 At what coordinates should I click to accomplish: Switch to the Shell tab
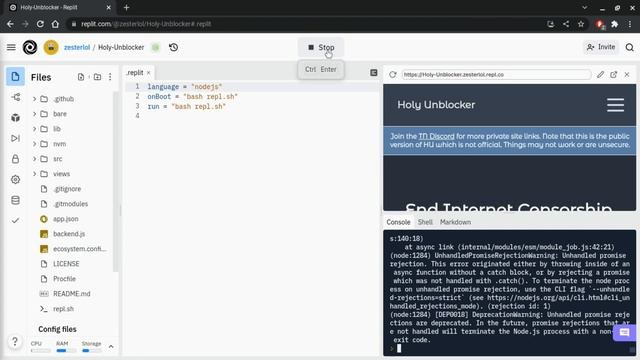click(425, 222)
